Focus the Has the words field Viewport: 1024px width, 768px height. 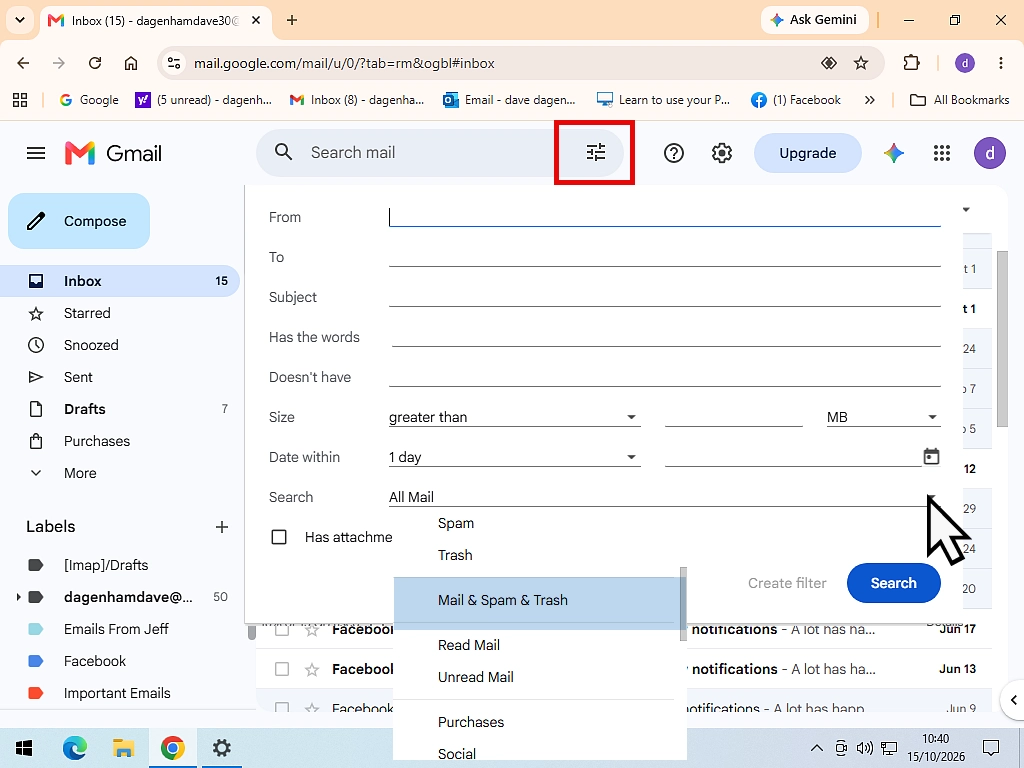click(664, 337)
